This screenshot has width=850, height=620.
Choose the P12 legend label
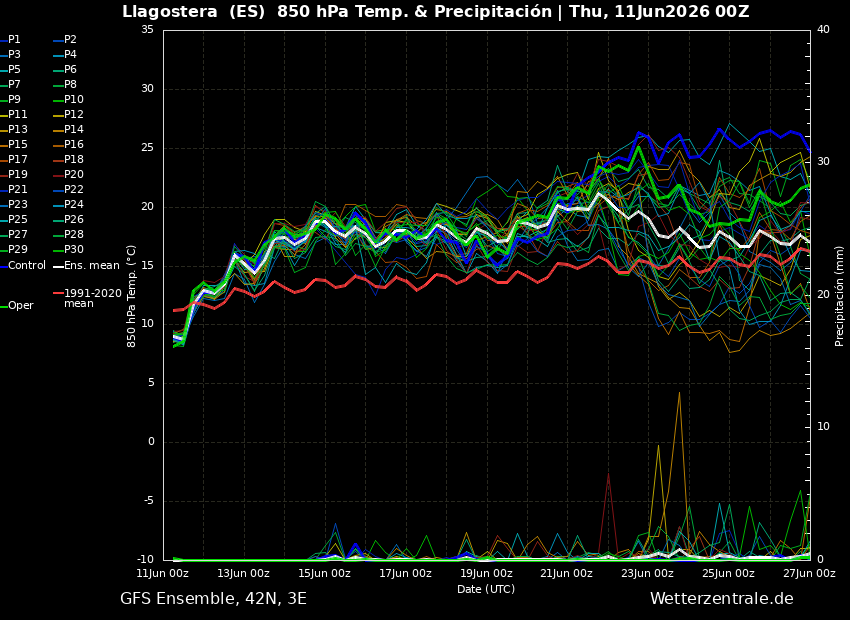[74, 114]
